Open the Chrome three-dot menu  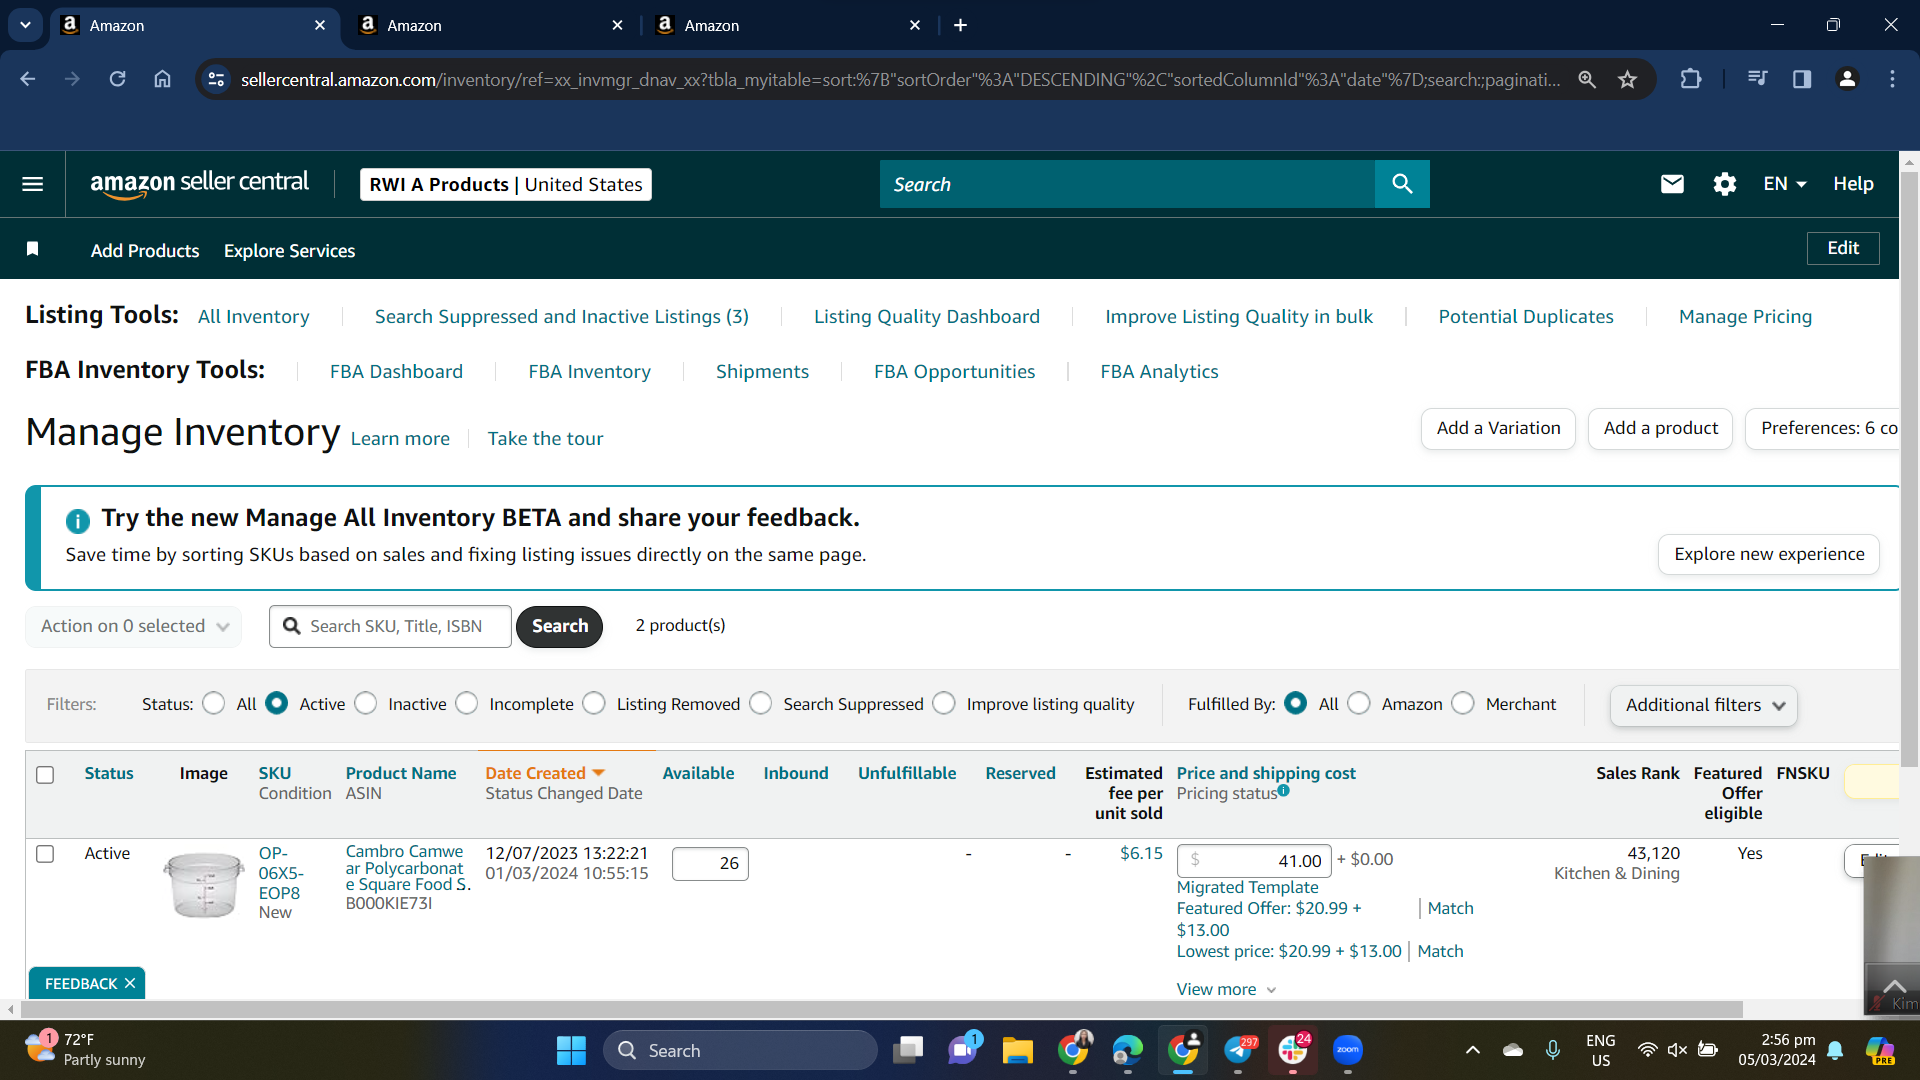[x=1892, y=79]
